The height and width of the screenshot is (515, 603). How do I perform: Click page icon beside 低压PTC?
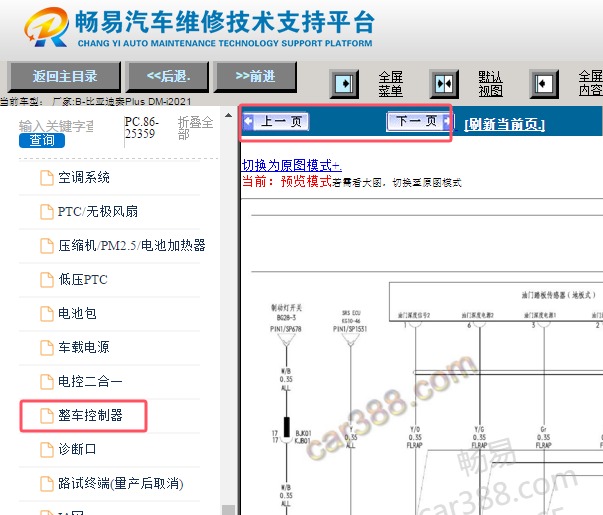pyautogui.click(x=47, y=280)
